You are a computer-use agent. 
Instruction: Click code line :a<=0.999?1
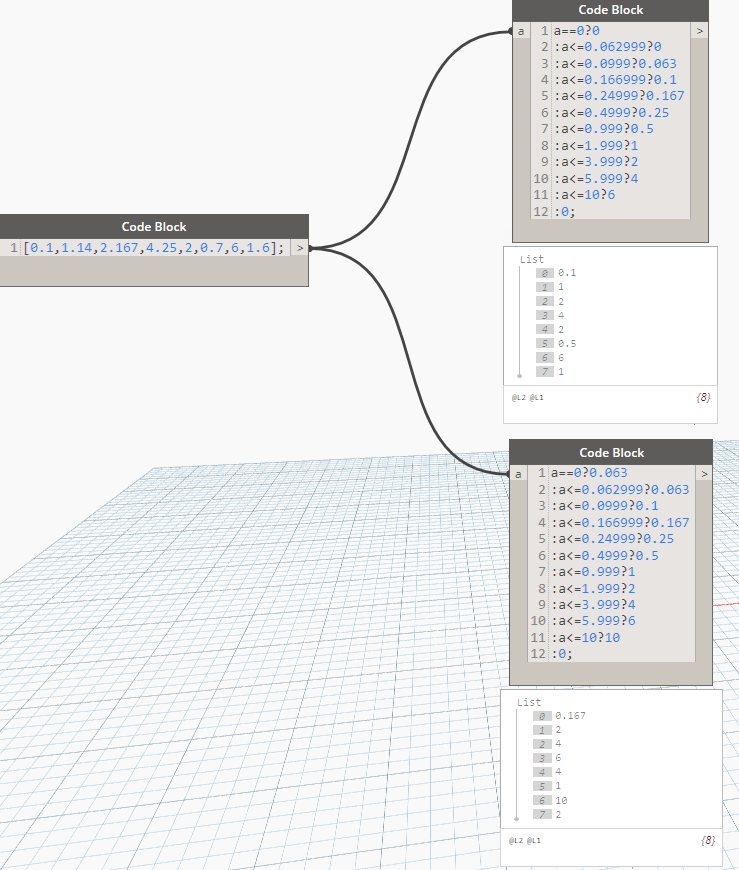593,572
